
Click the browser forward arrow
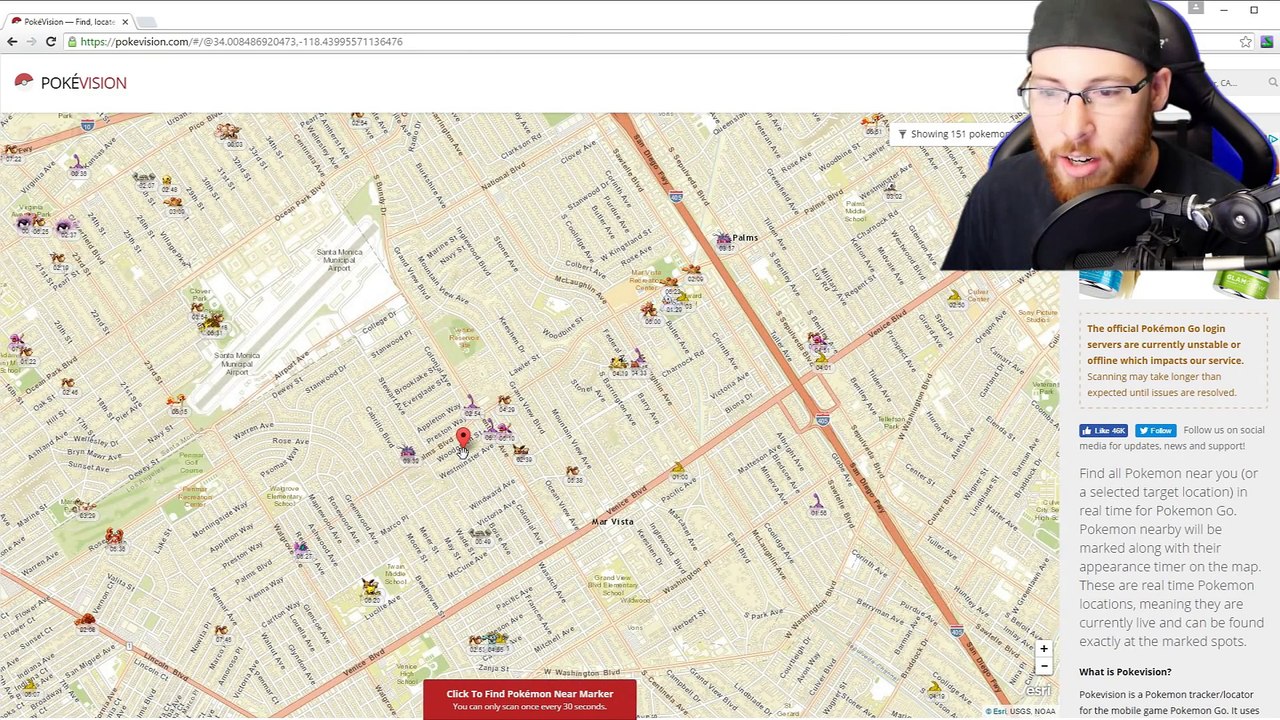coord(31,42)
